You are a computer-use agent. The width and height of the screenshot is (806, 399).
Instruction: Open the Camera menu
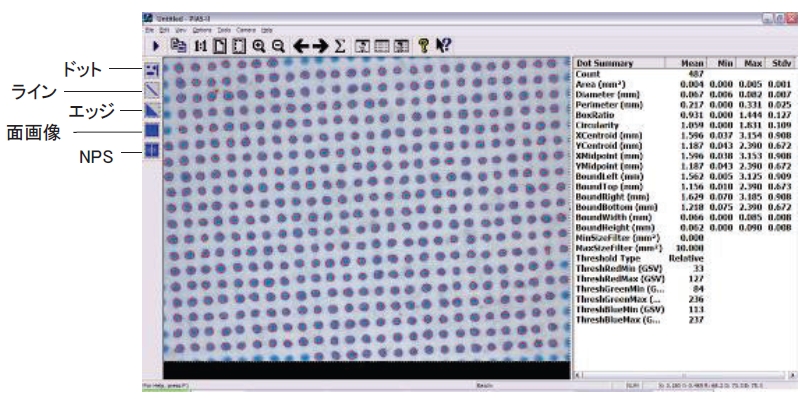coord(246,30)
